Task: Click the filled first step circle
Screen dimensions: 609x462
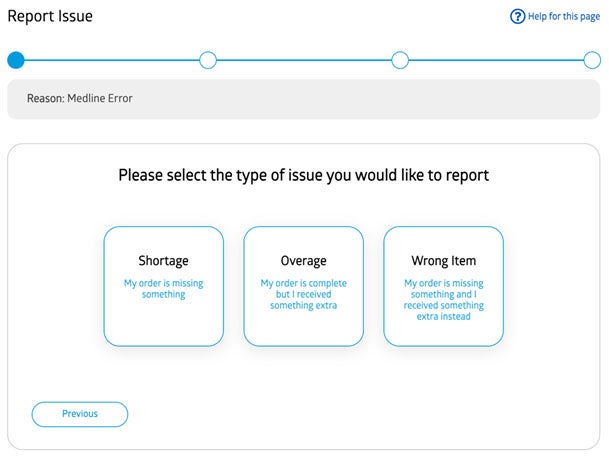Action: [16, 60]
